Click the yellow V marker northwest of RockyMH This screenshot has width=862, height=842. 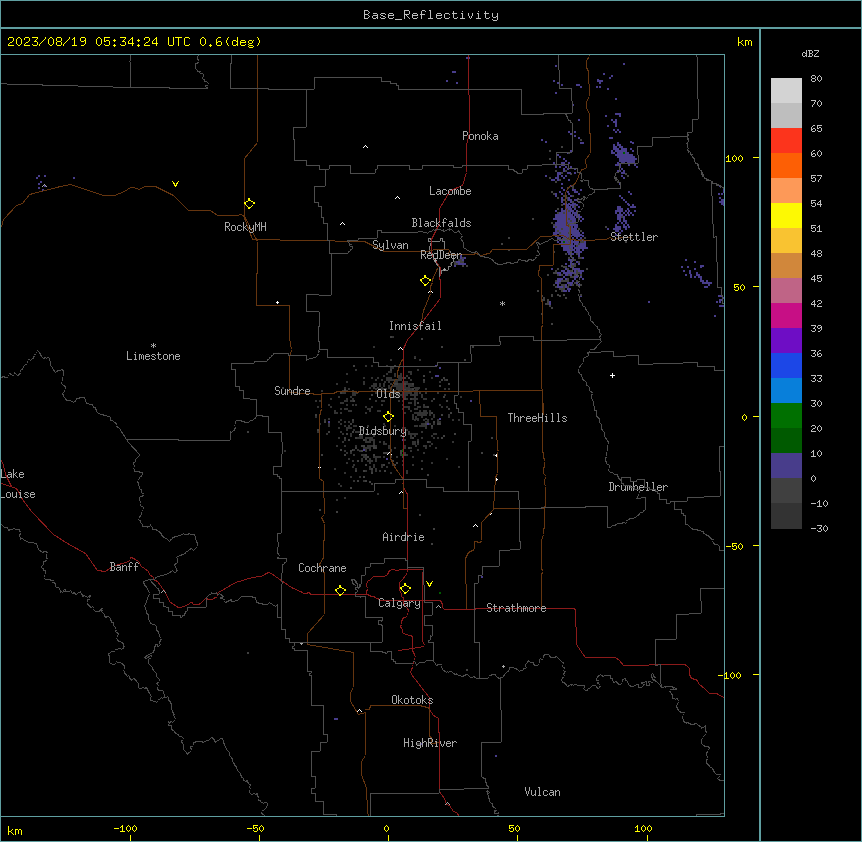pyautogui.click(x=175, y=184)
